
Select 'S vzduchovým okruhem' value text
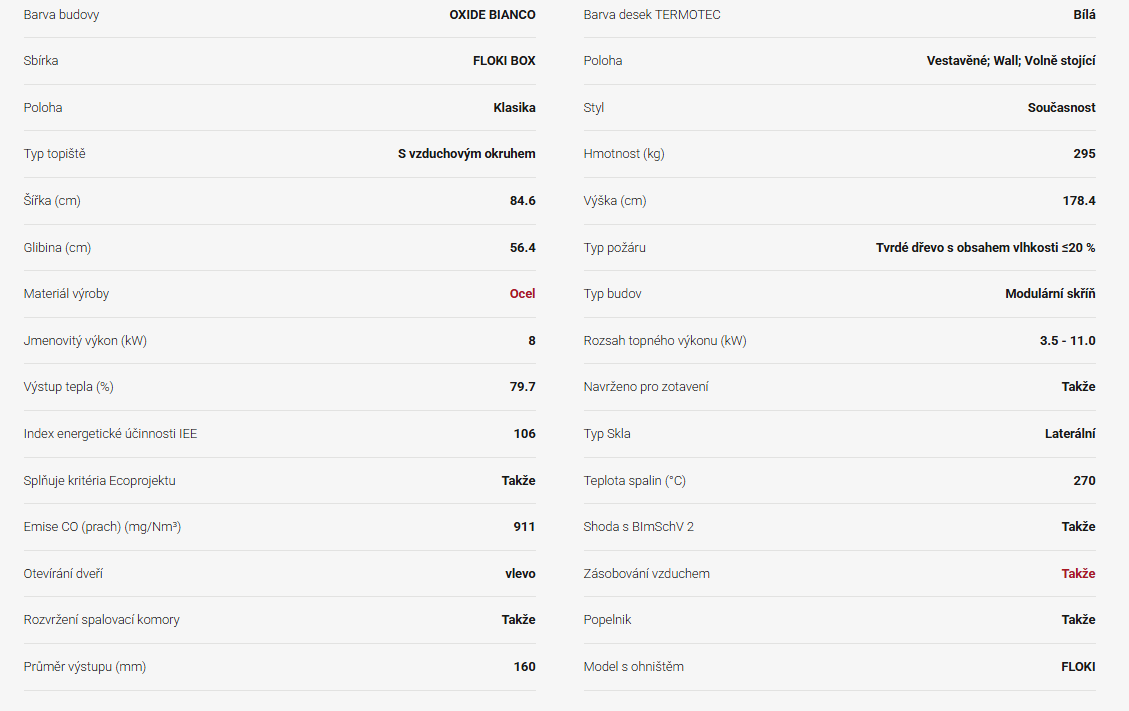click(x=466, y=154)
